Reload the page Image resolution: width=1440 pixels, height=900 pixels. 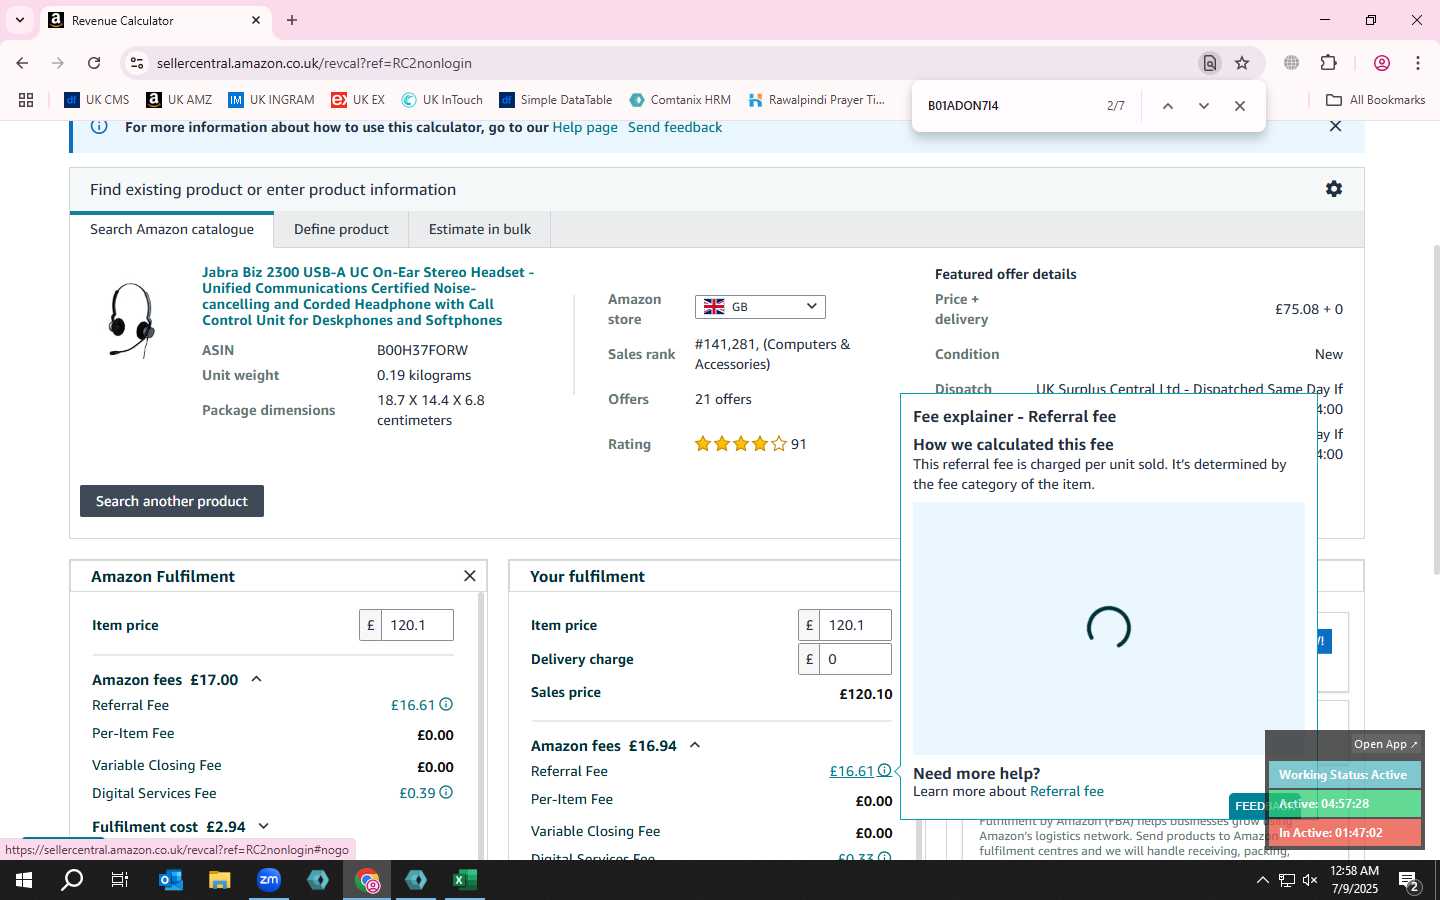[x=94, y=63]
